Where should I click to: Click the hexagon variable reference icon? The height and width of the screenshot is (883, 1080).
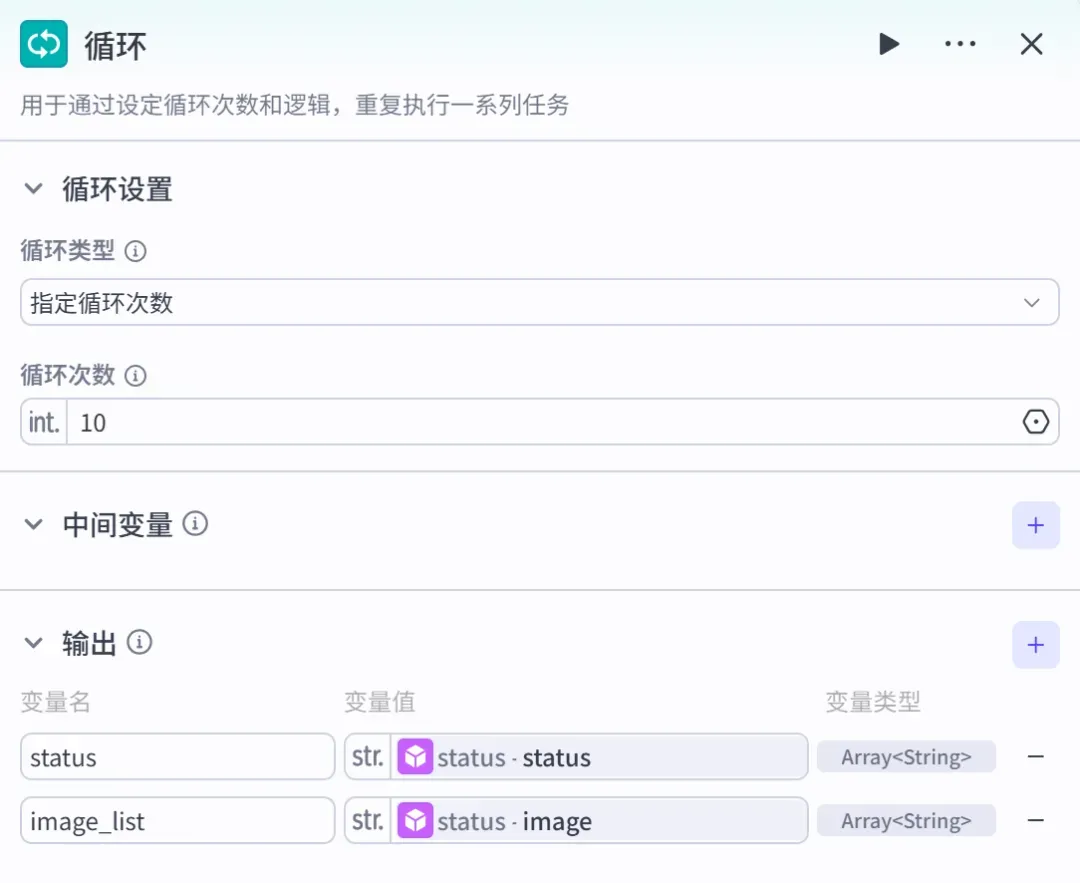pyautogui.click(x=1035, y=422)
